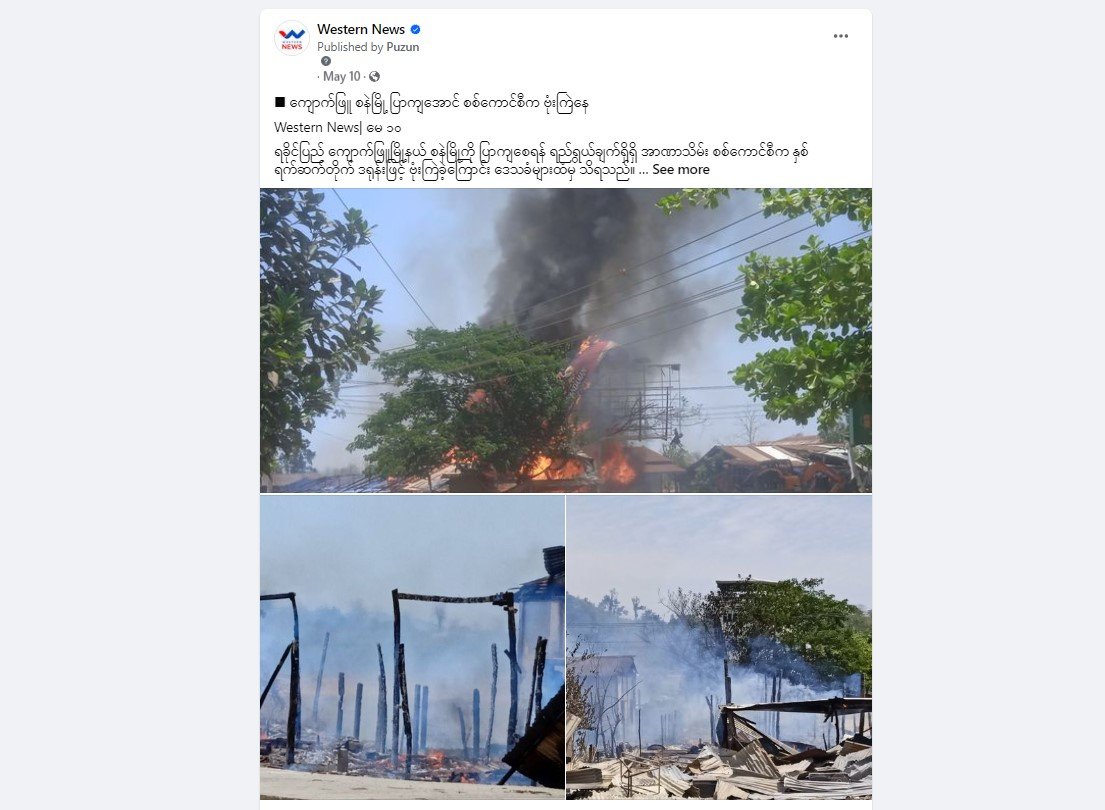Click the 'Published by' label text
Viewport: 1105px width, 810px height.
tap(350, 47)
